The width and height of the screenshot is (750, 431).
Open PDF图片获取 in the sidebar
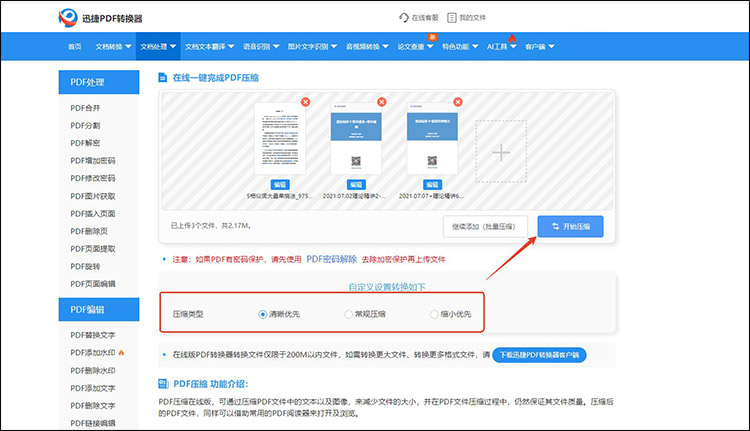click(x=93, y=196)
